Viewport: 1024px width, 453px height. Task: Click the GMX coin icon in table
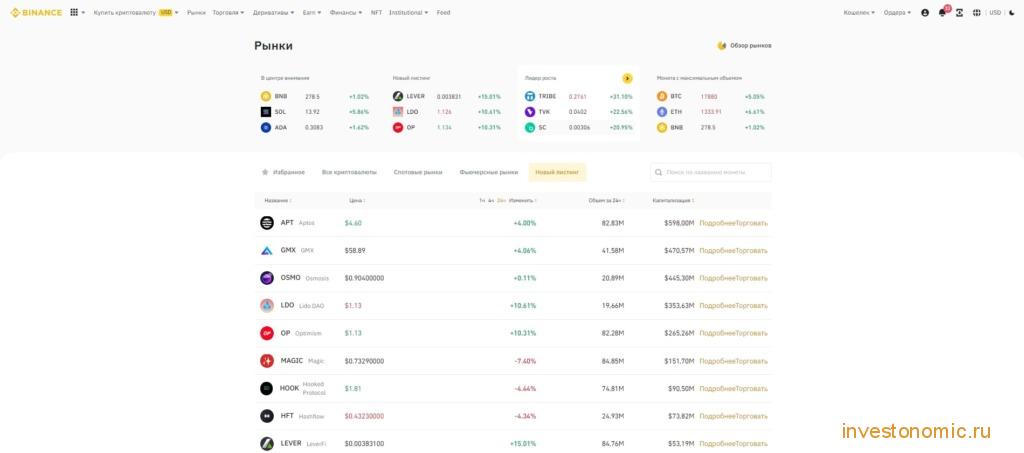click(x=266, y=251)
